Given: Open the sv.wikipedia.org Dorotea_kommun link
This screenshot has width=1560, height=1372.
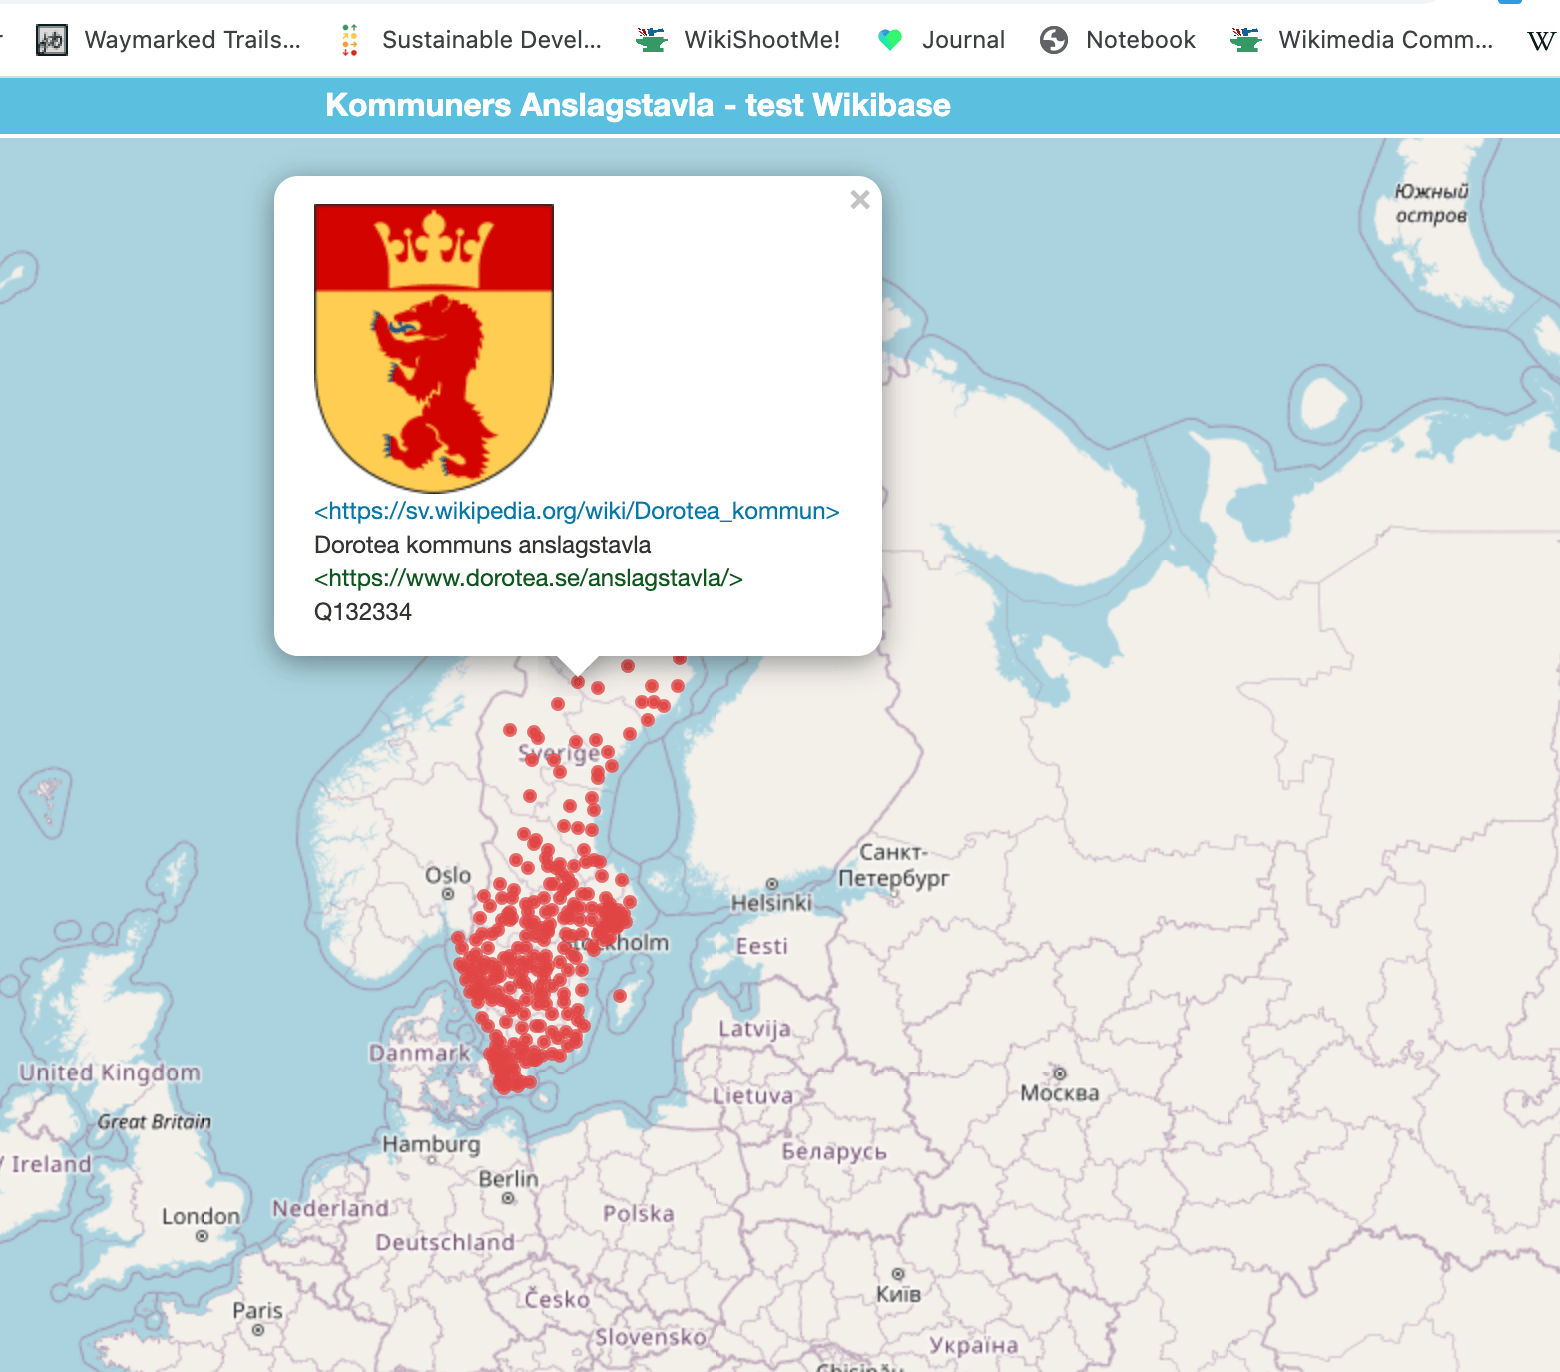Looking at the screenshot, I should 576,511.
